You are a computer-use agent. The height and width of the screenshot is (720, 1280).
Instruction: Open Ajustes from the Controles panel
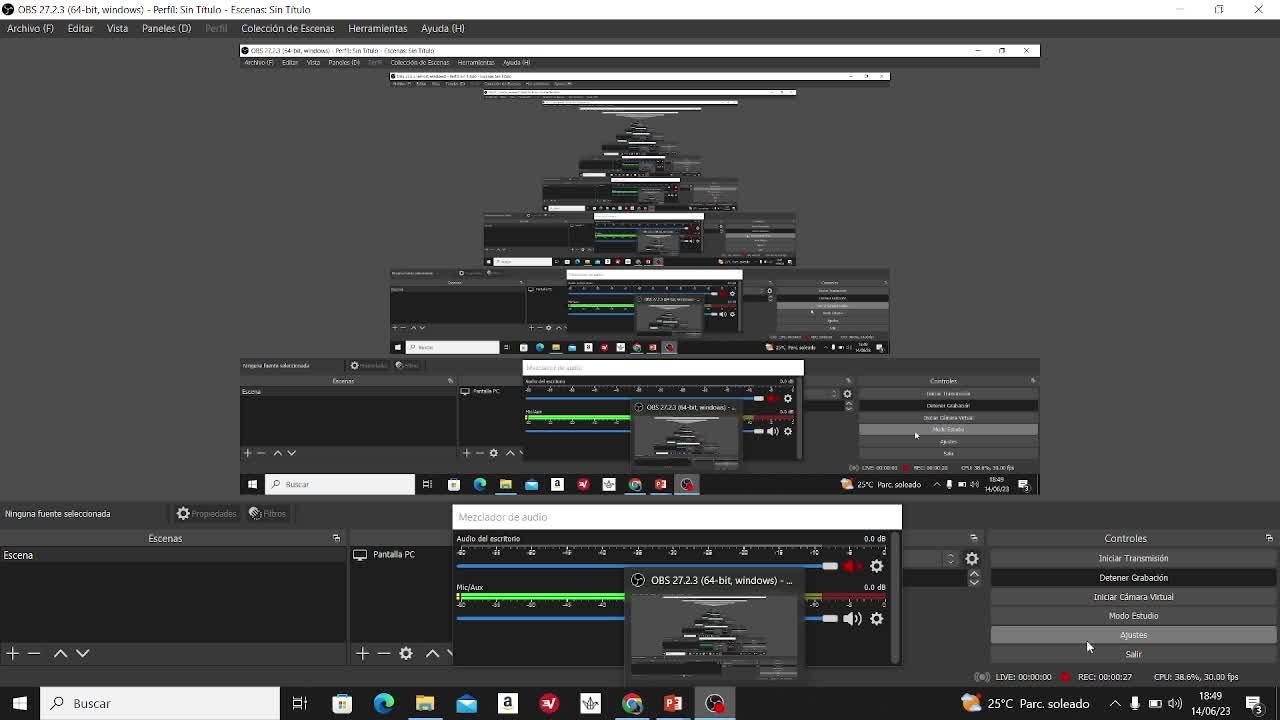[x=1133, y=634]
